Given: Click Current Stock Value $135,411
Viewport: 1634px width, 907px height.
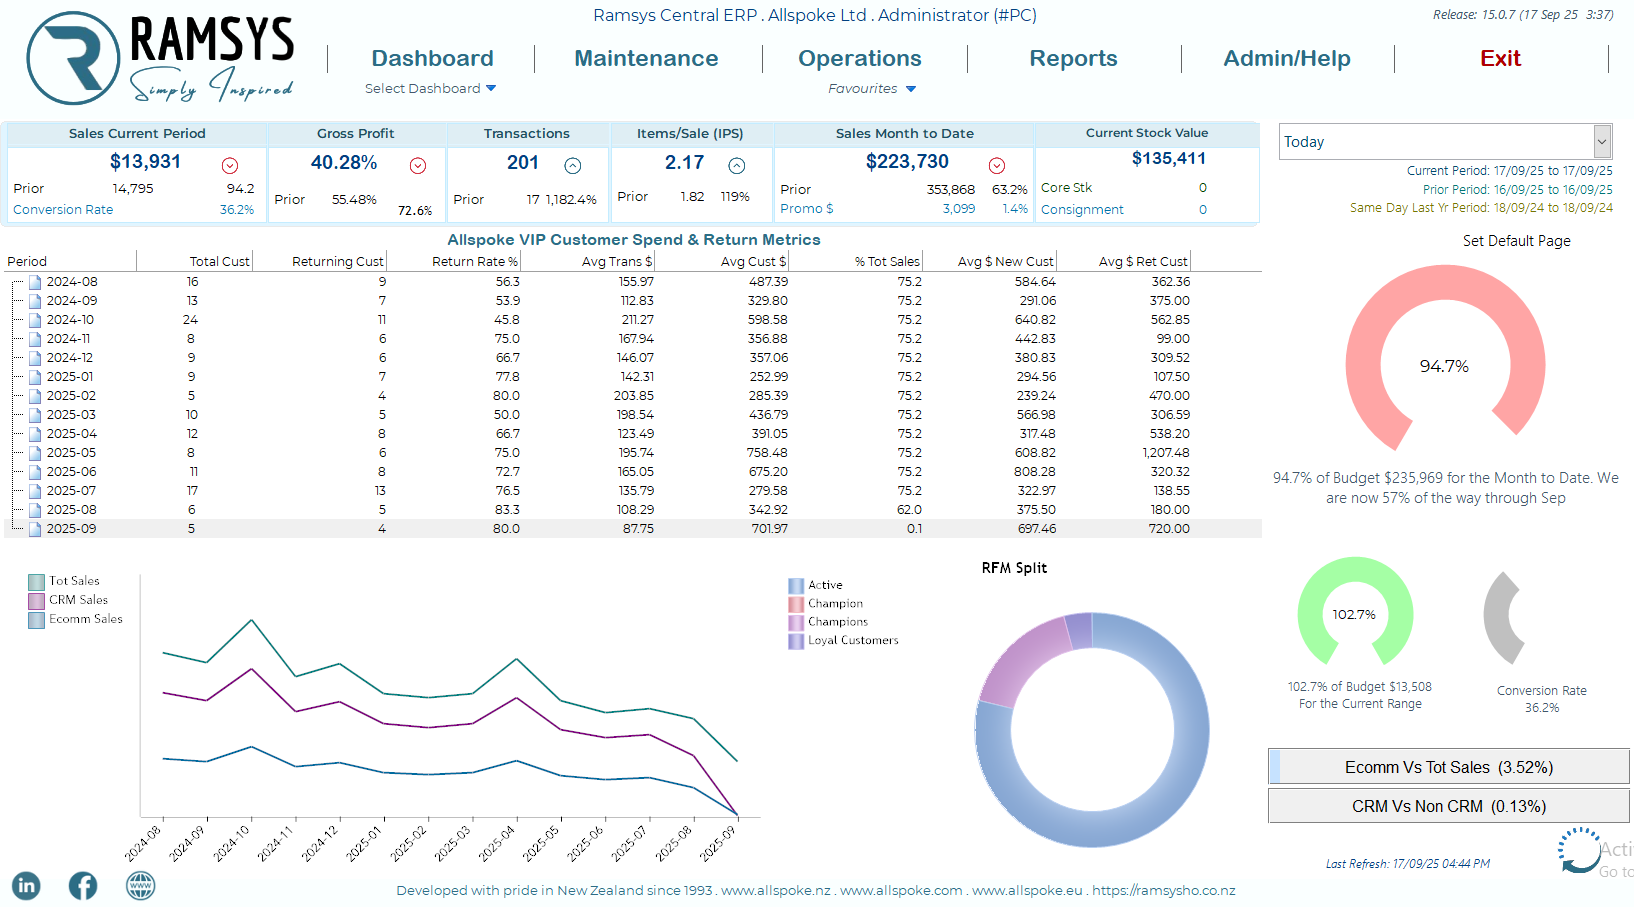Looking at the screenshot, I should coord(1169,159).
